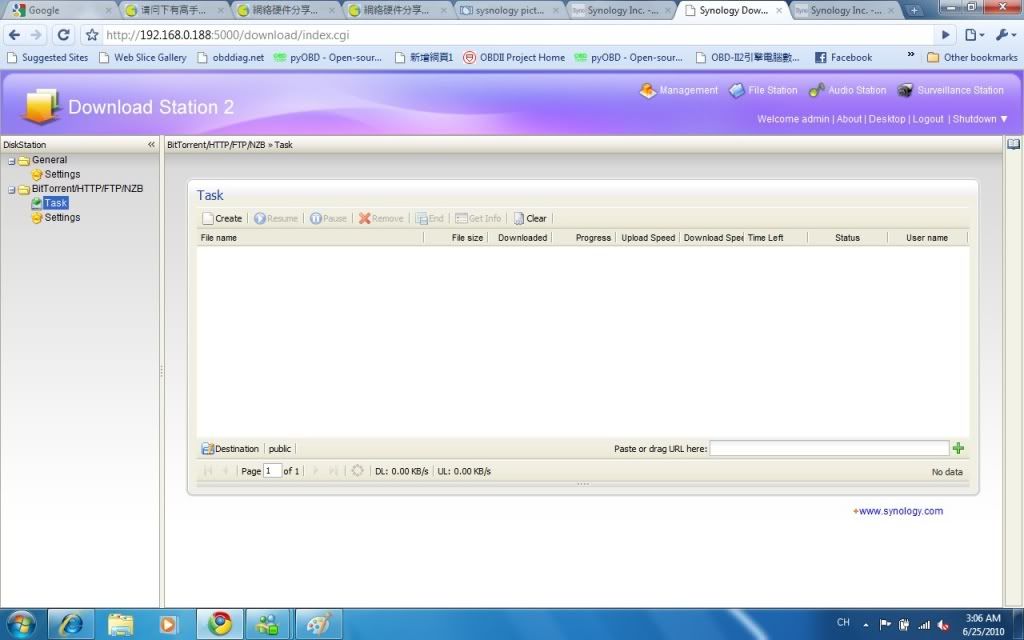Open the Shutdown dropdown menu
The image size is (1024, 640).
pyautogui.click(x=980, y=119)
